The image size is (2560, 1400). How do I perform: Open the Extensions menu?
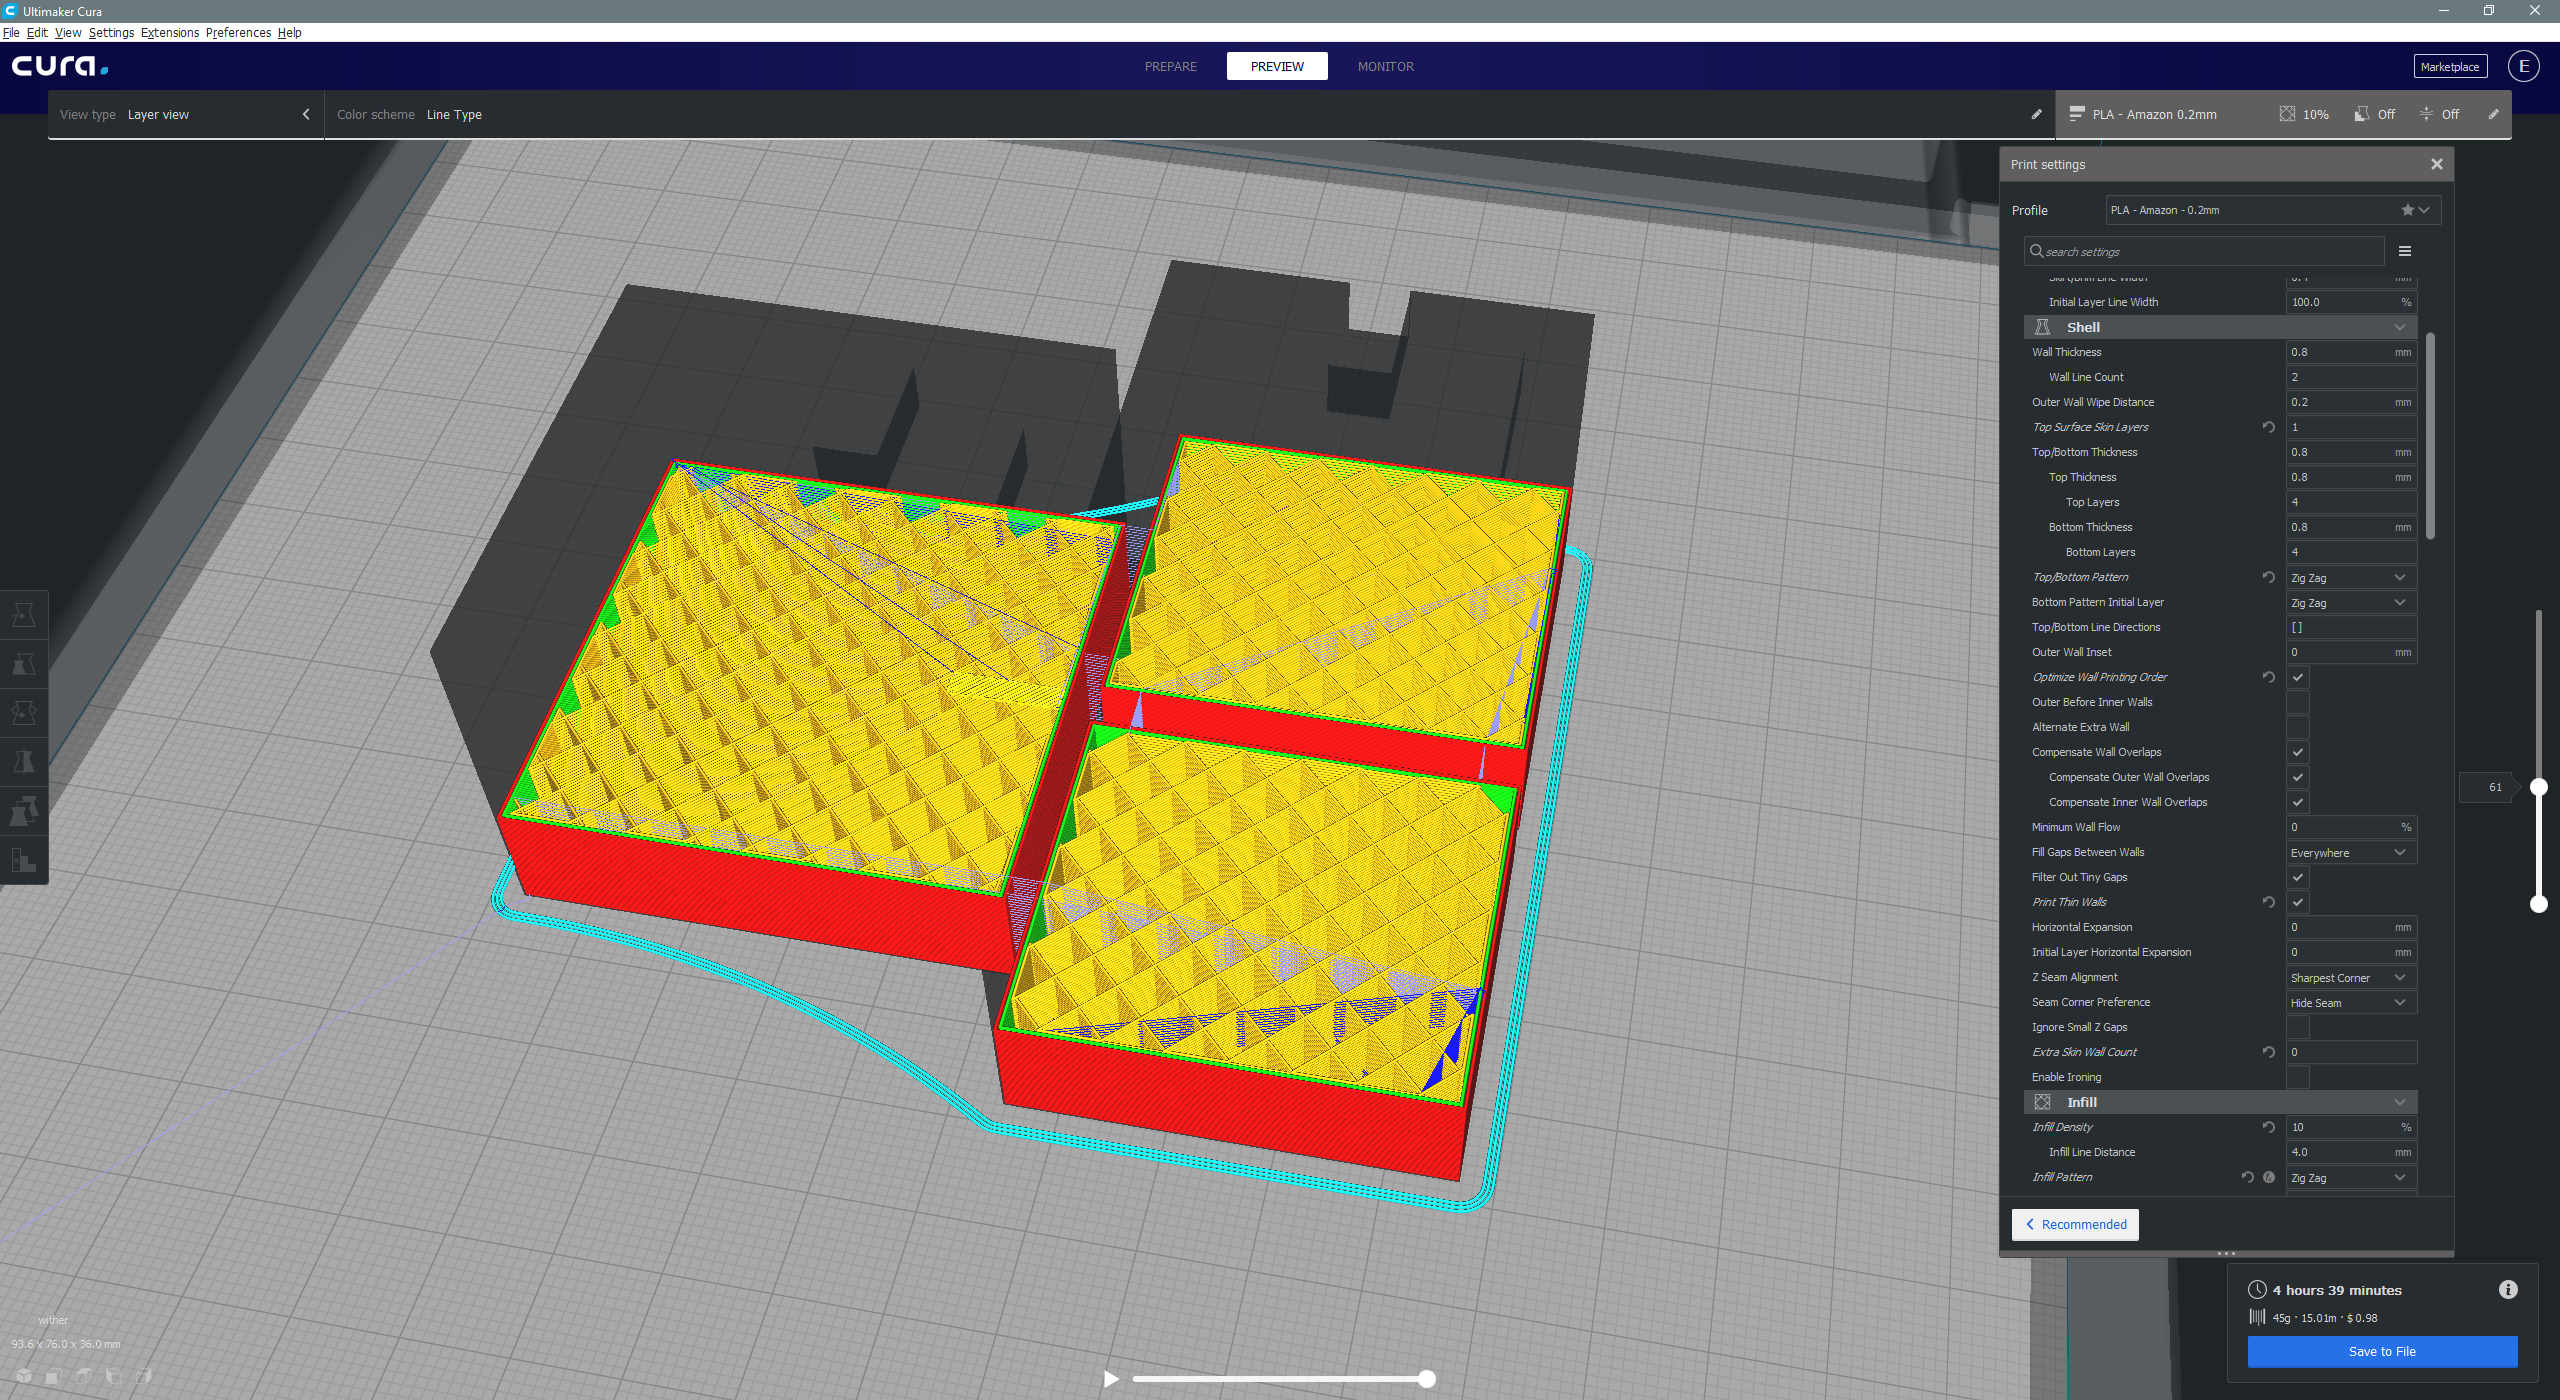pyautogui.click(x=169, y=32)
